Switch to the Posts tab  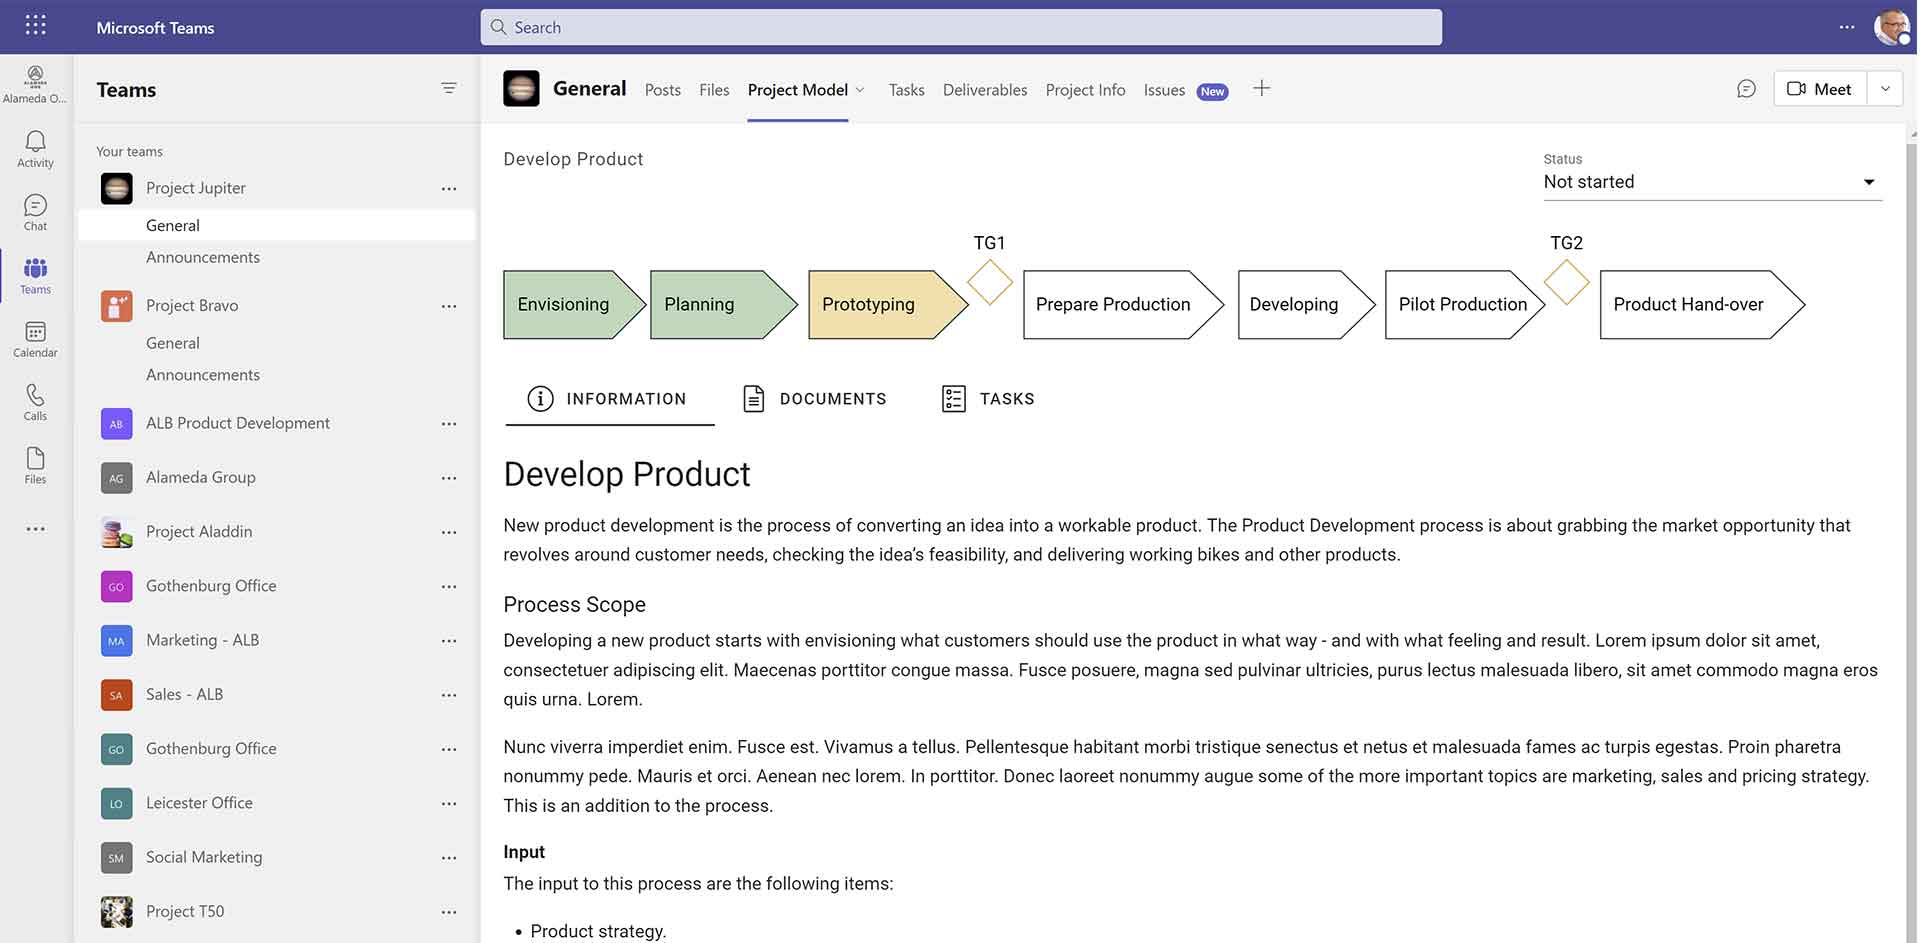tap(662, 90)
